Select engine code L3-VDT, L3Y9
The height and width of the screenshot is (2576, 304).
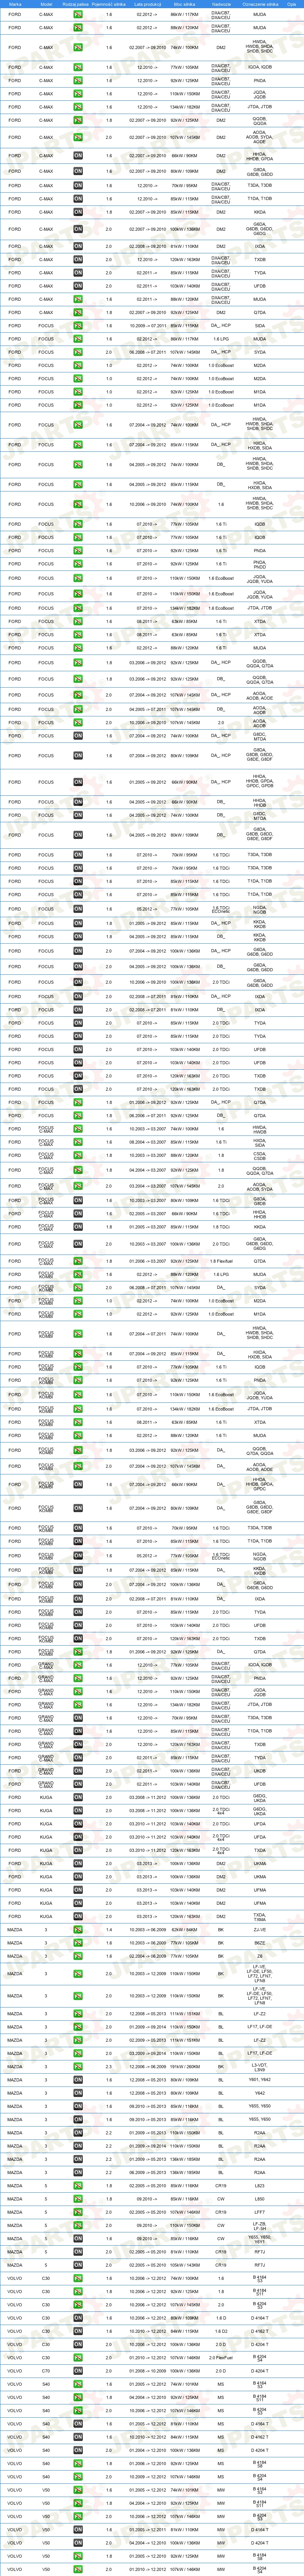[x=260, y=2067]
